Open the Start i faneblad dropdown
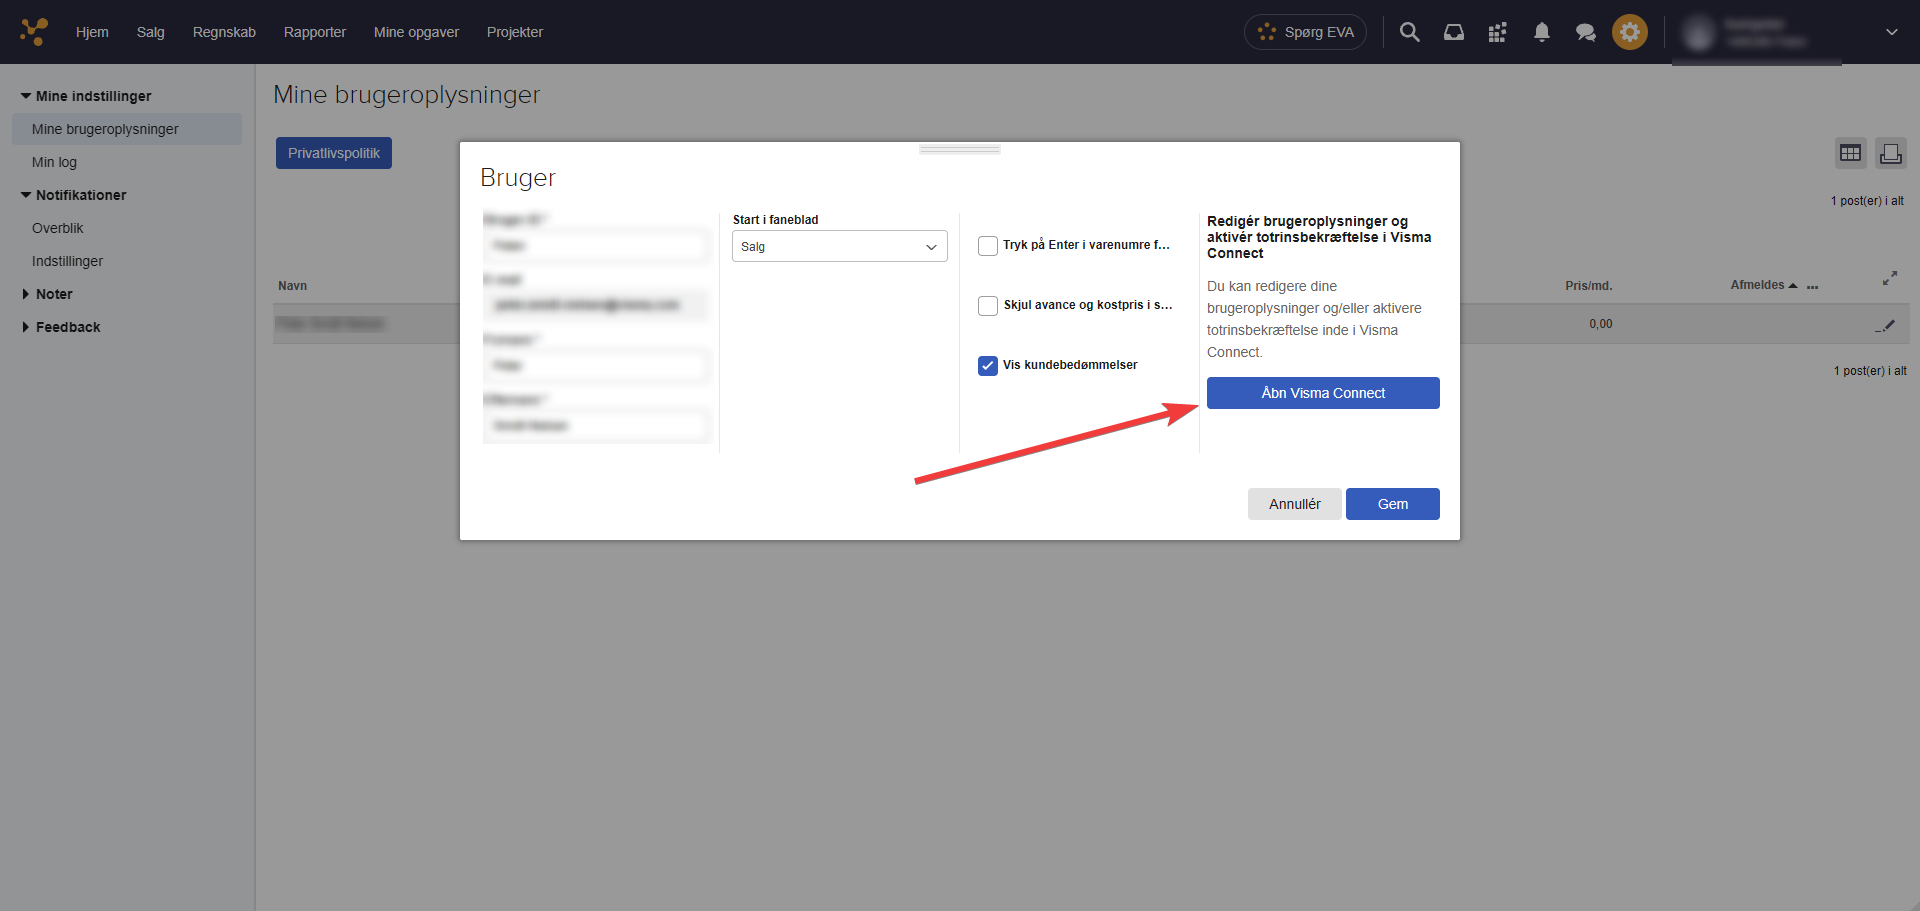This screenshot has height=911, width=1920. [x=840, y=246]
